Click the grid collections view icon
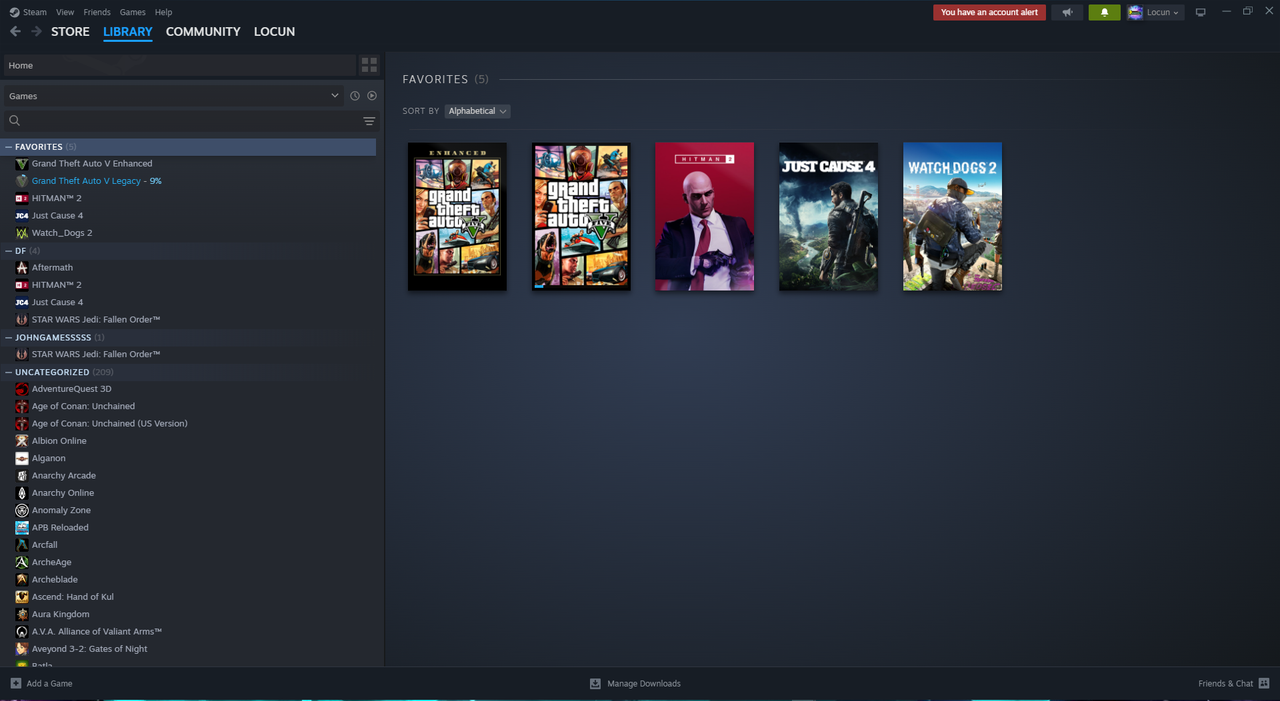The image size is (1280, 701). coord(369,65)
